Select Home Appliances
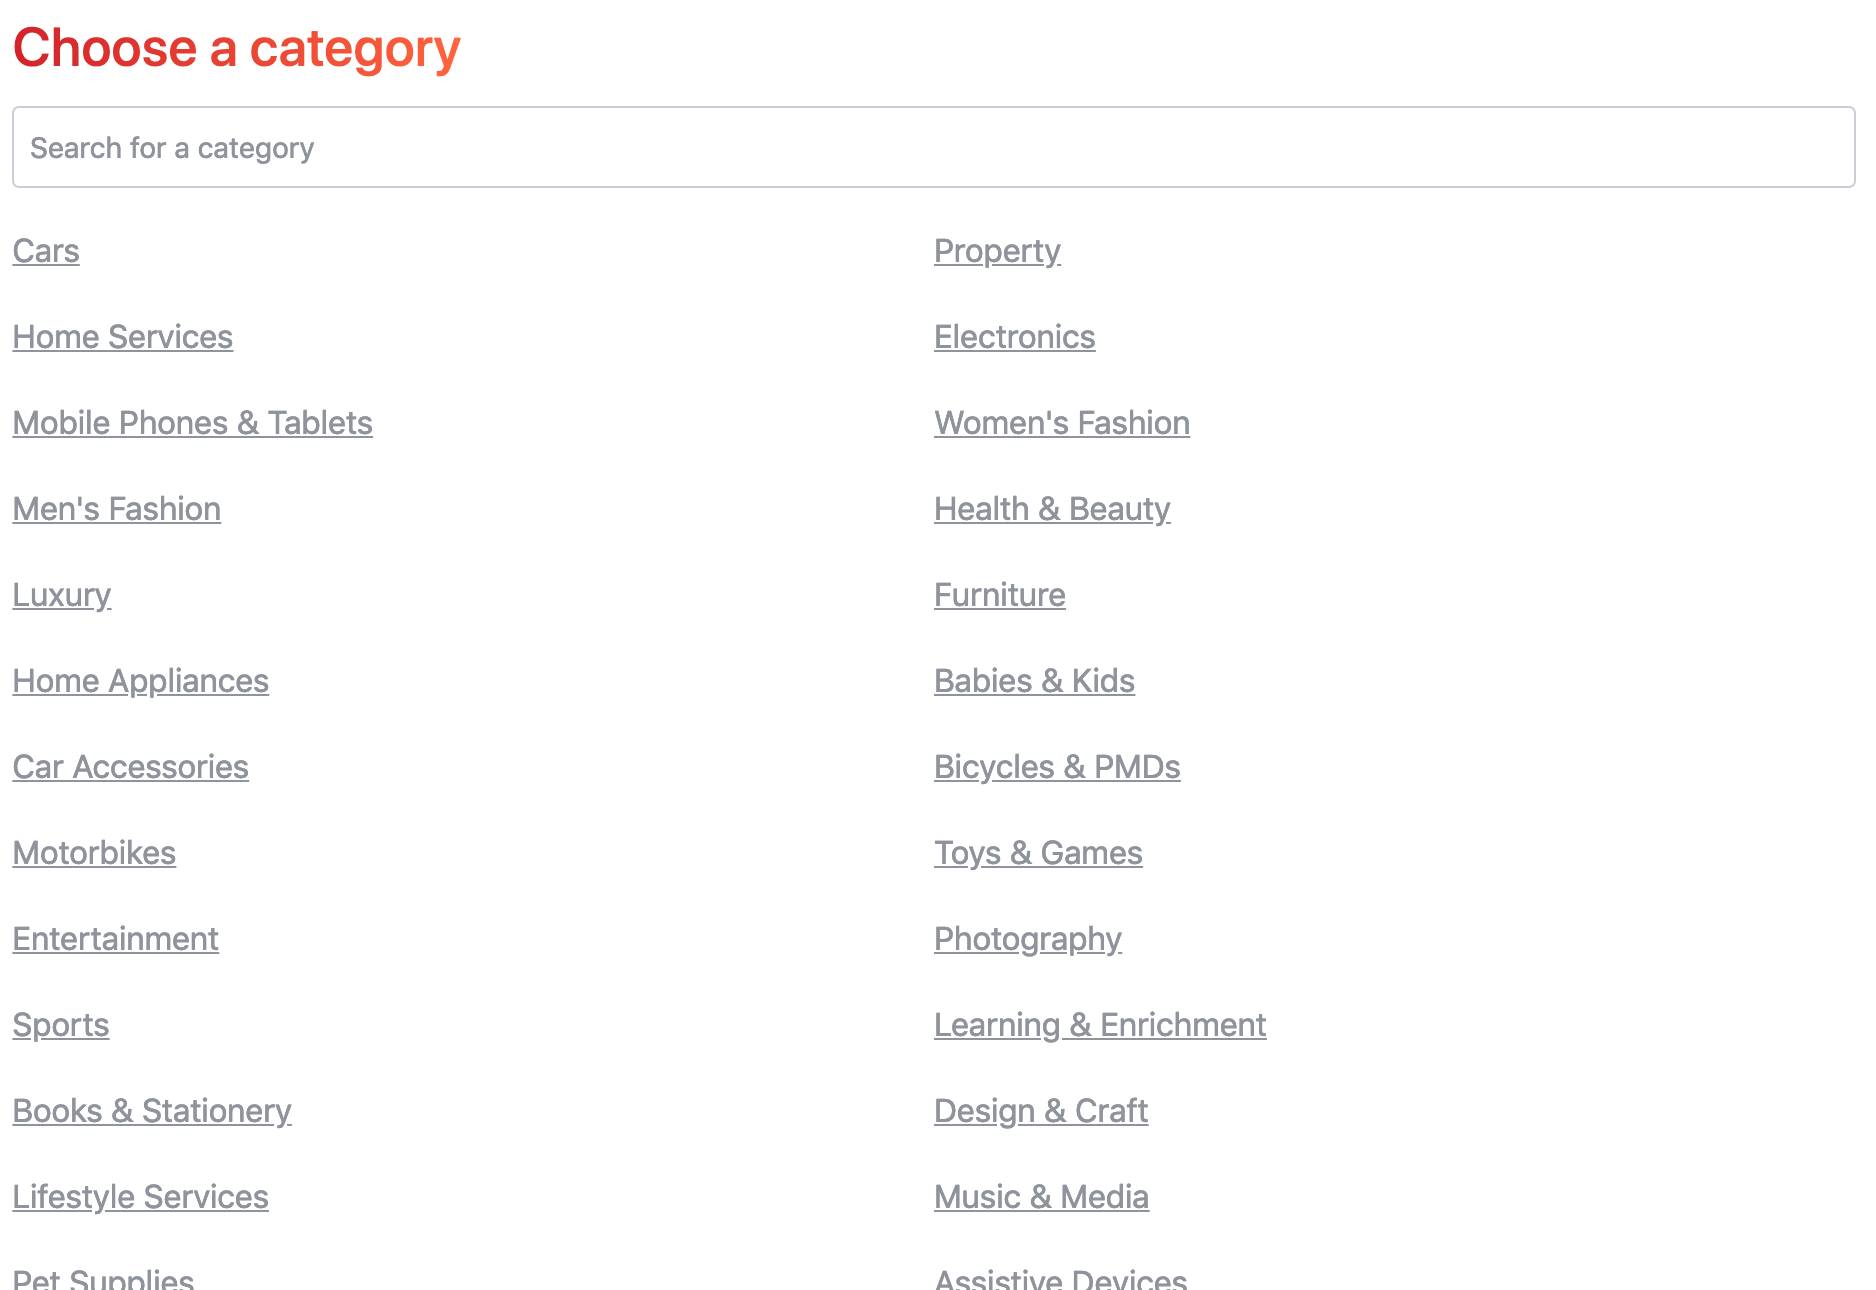The image size is (1876, 1290). [140, 682]
